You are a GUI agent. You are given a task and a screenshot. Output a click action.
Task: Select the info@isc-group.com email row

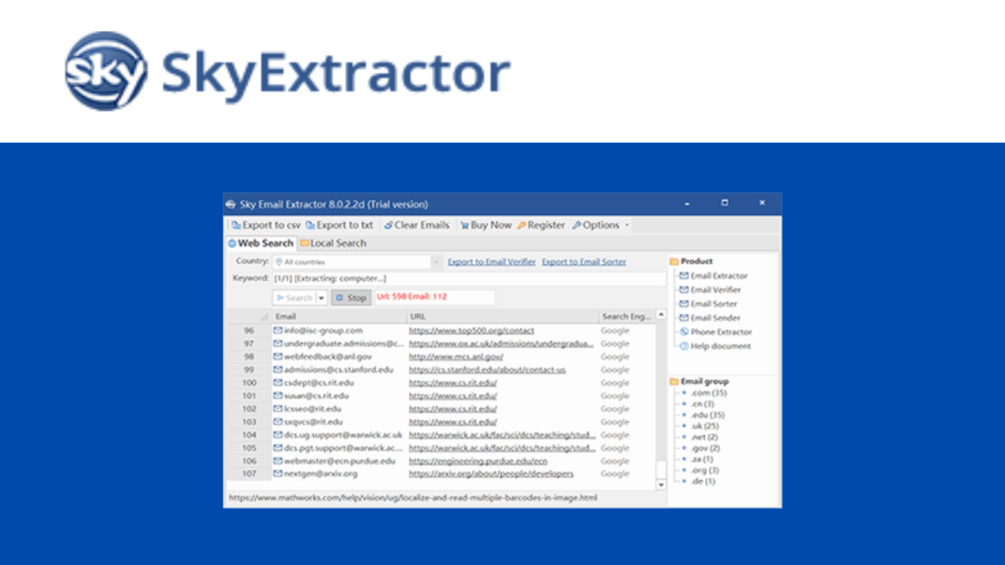click(323, 331)
